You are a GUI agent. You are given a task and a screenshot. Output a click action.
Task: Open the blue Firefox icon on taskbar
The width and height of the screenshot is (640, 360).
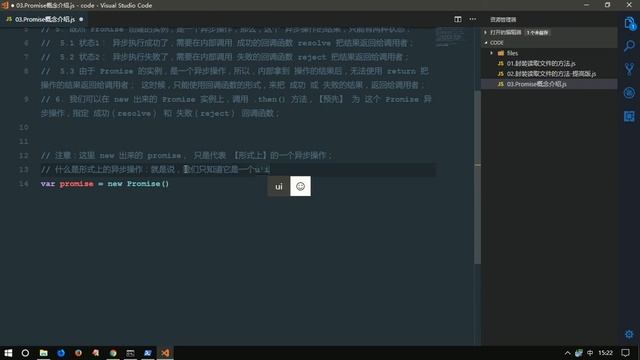(x=61, y=353)
